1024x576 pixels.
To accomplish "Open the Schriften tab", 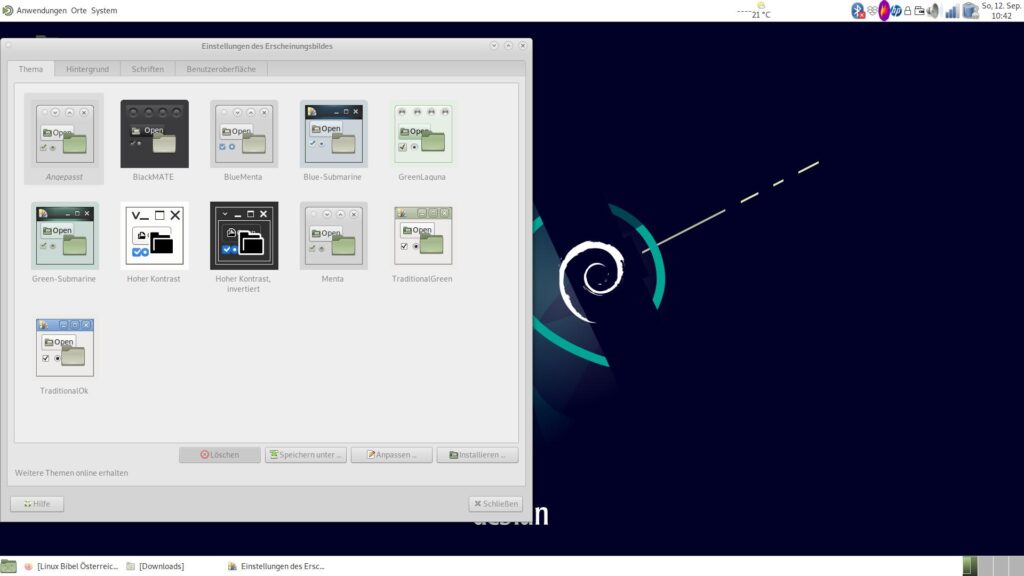I will (148, 69).
